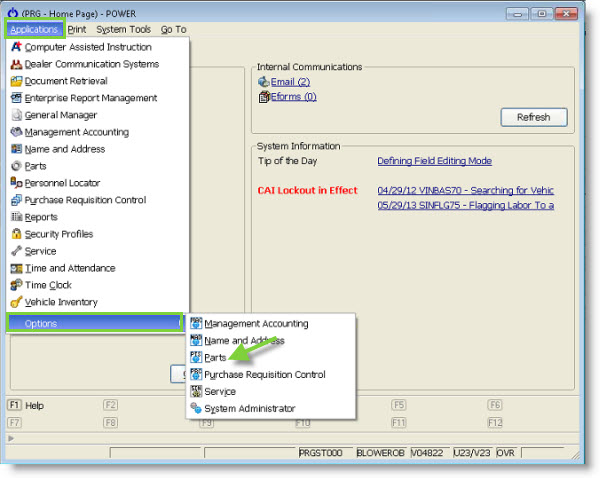This screenshot has width=600, height=478.
Task: Click the Service icon in Options submenu
Action: (196, 392)
